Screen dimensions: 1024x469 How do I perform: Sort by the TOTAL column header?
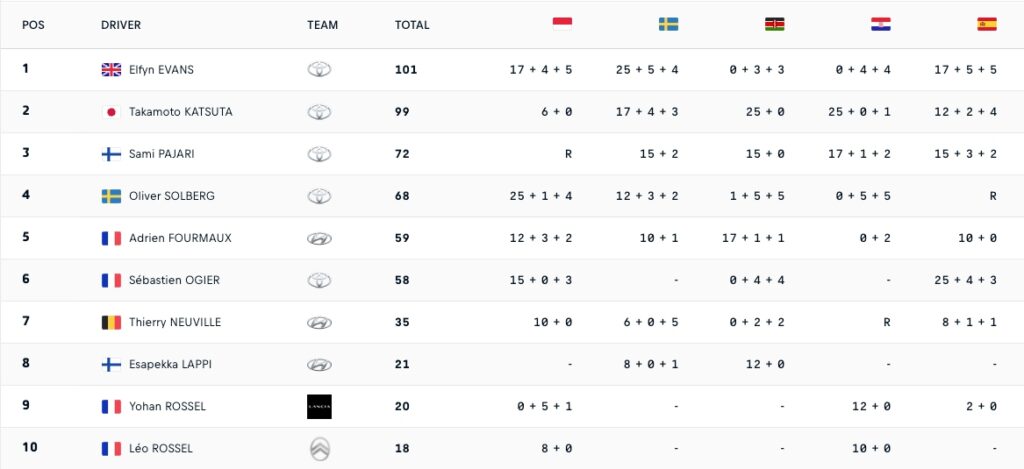tap(412, 25)
